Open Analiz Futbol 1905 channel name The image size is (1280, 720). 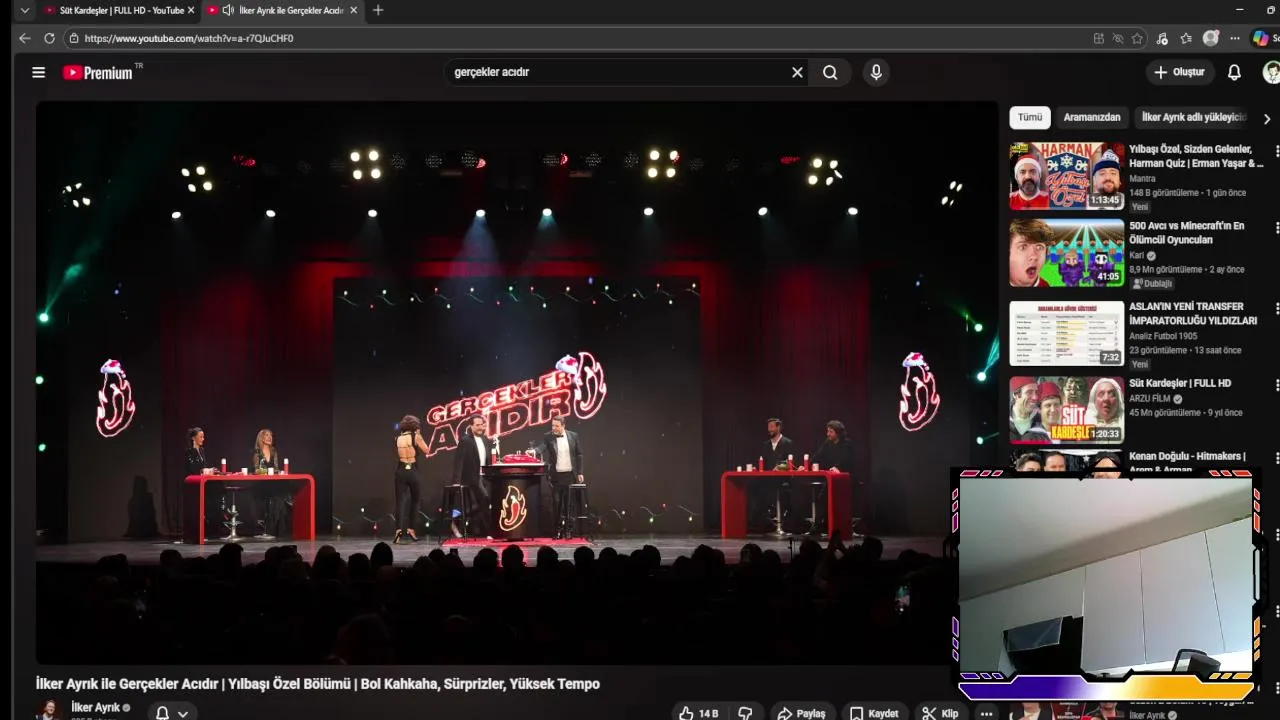1163,337
